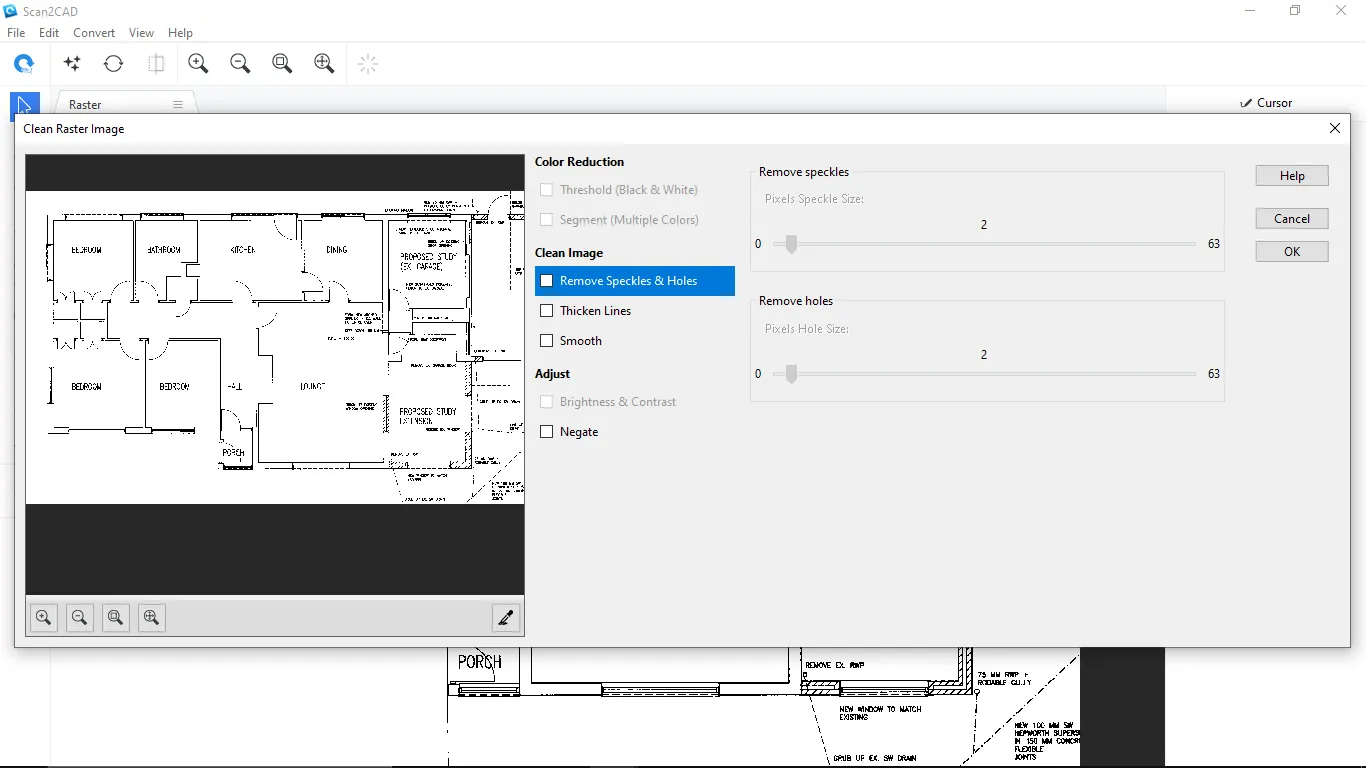Image resolution: width=1366 pixels, height=768 pixels.
Task: Click the zoom window icon below the preview
Action: [116, 618]
